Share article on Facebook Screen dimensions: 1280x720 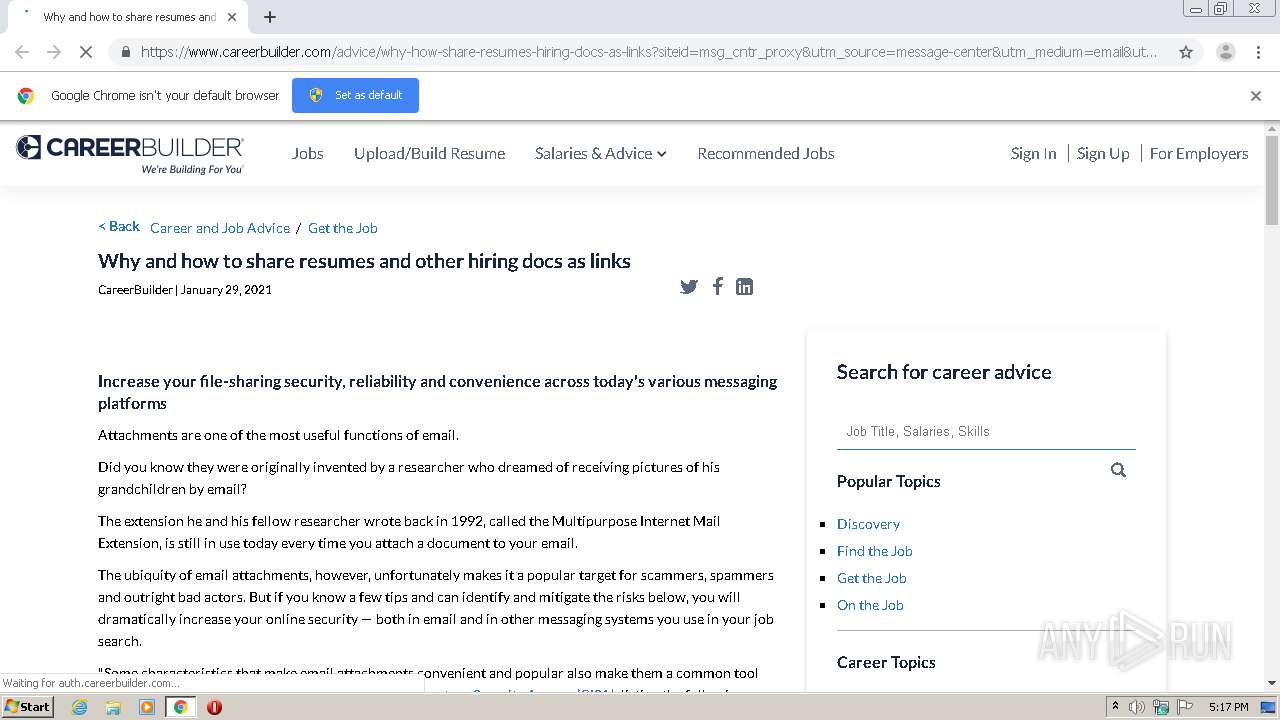coord(717,286)
